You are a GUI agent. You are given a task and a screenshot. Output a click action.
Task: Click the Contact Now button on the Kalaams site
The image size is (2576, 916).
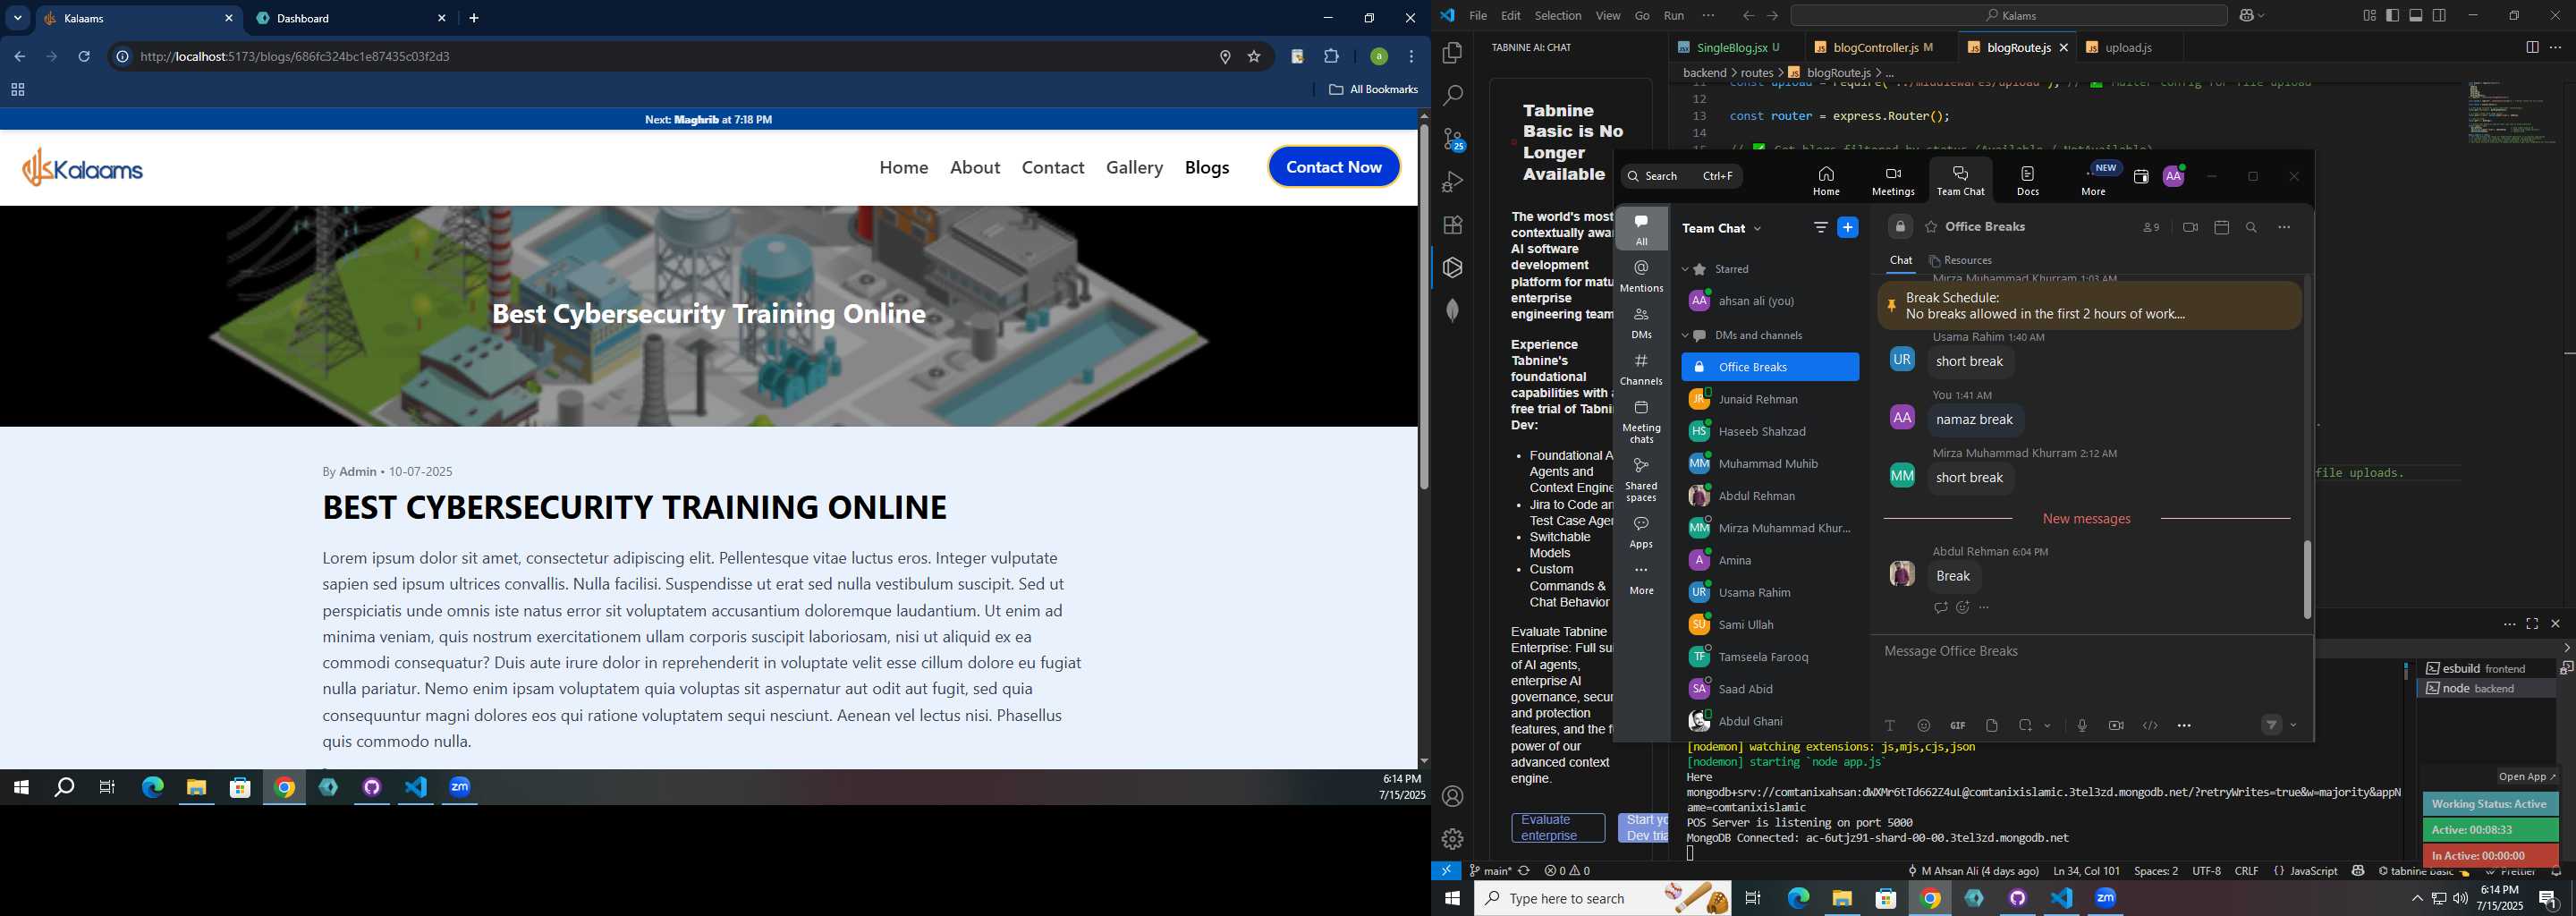coord(1334,167)
